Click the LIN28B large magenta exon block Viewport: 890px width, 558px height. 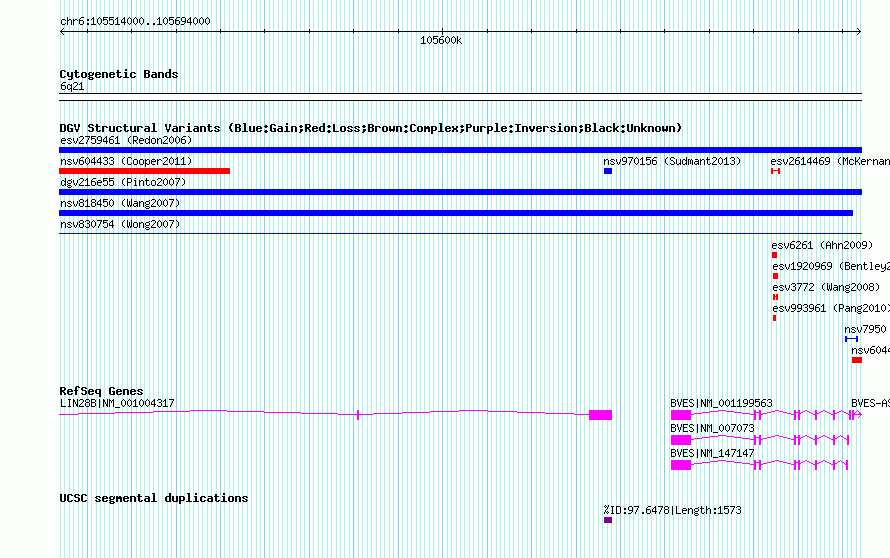point(601,415)
